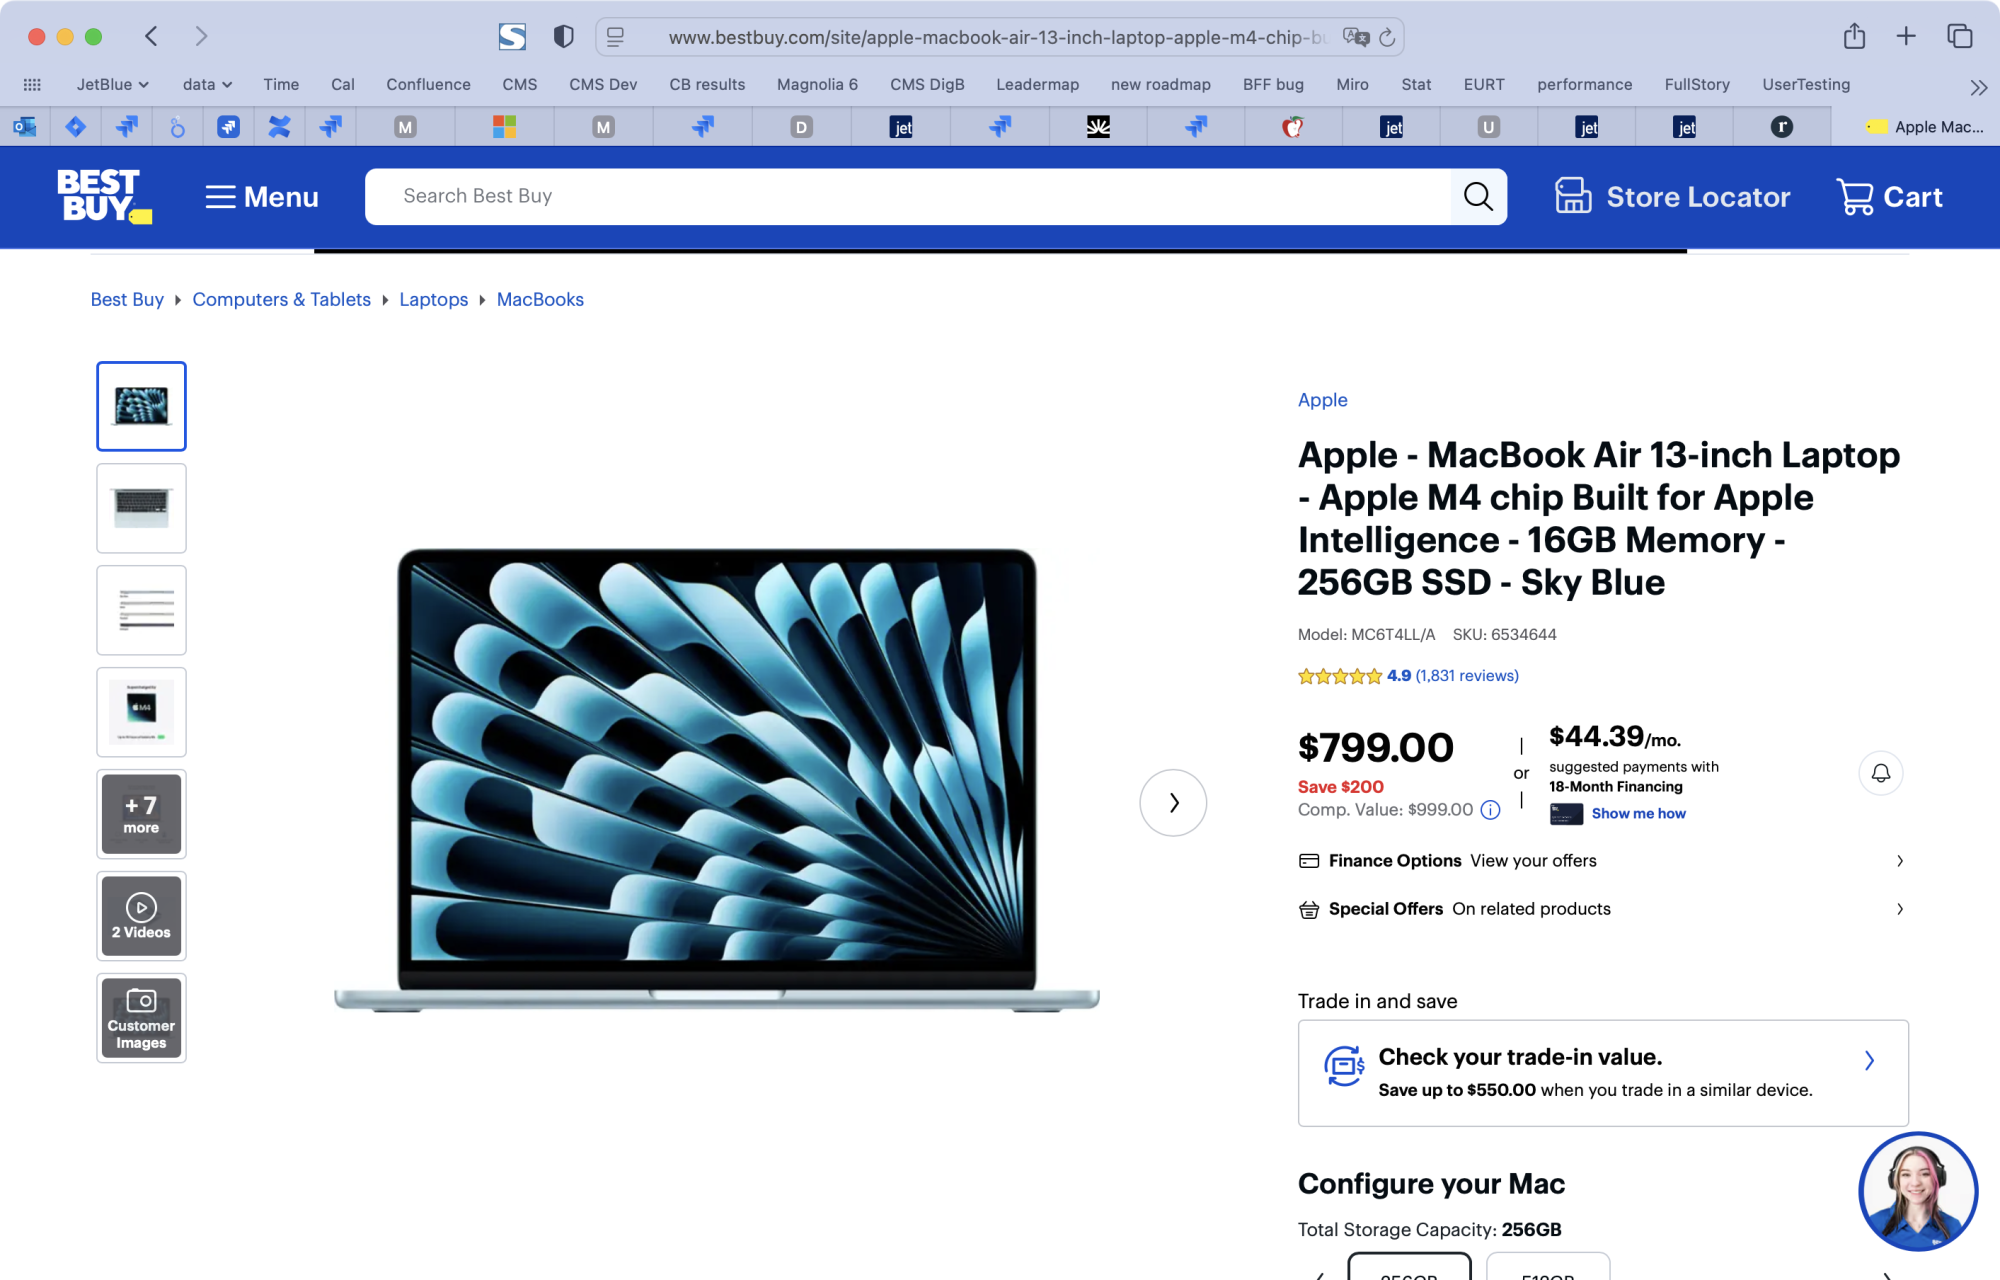
Task: Select the 512GB storage option
Action: pyautogui.click(x=1548, y=1273)
